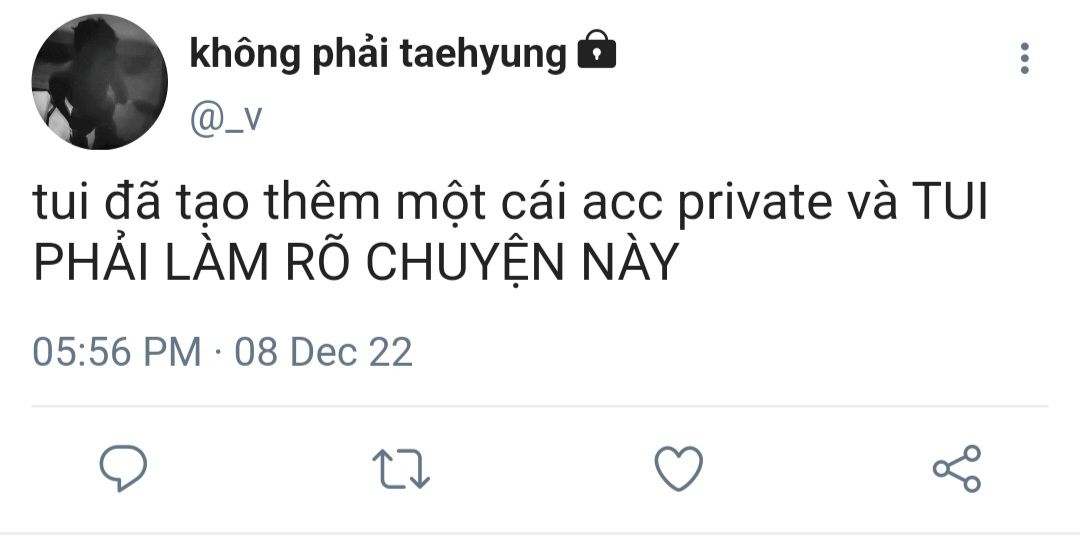Open the profile via name 'không phải taehyung'
This screenshot has height=543, width=1080.
point(377,54)
